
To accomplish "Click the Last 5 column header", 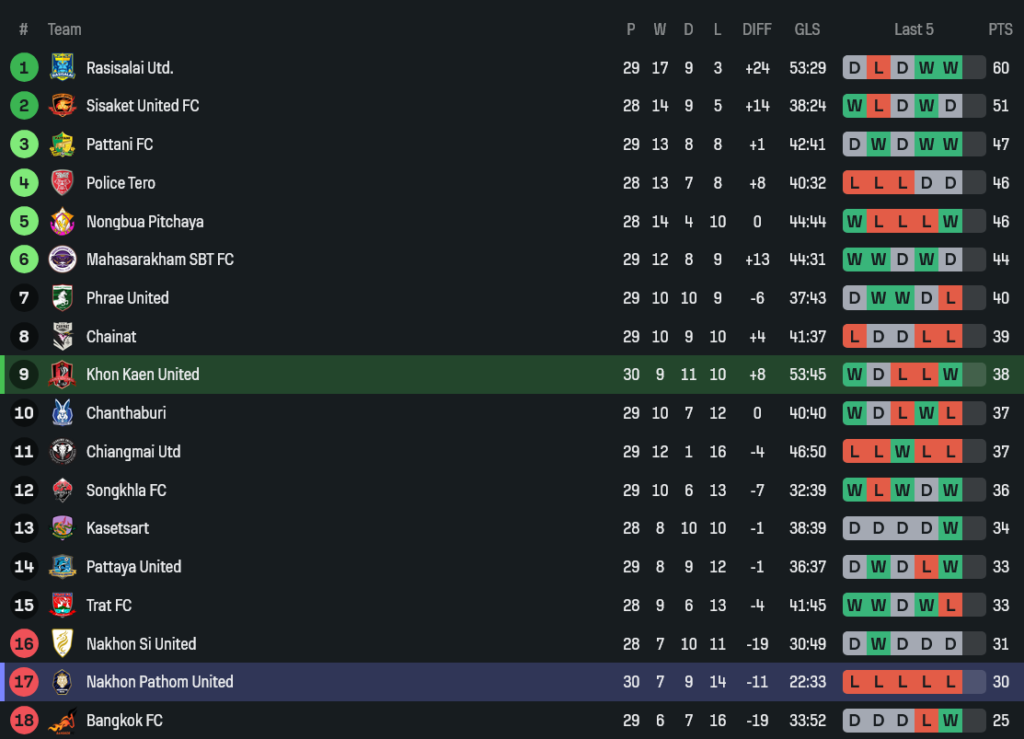I will (913, 29).
